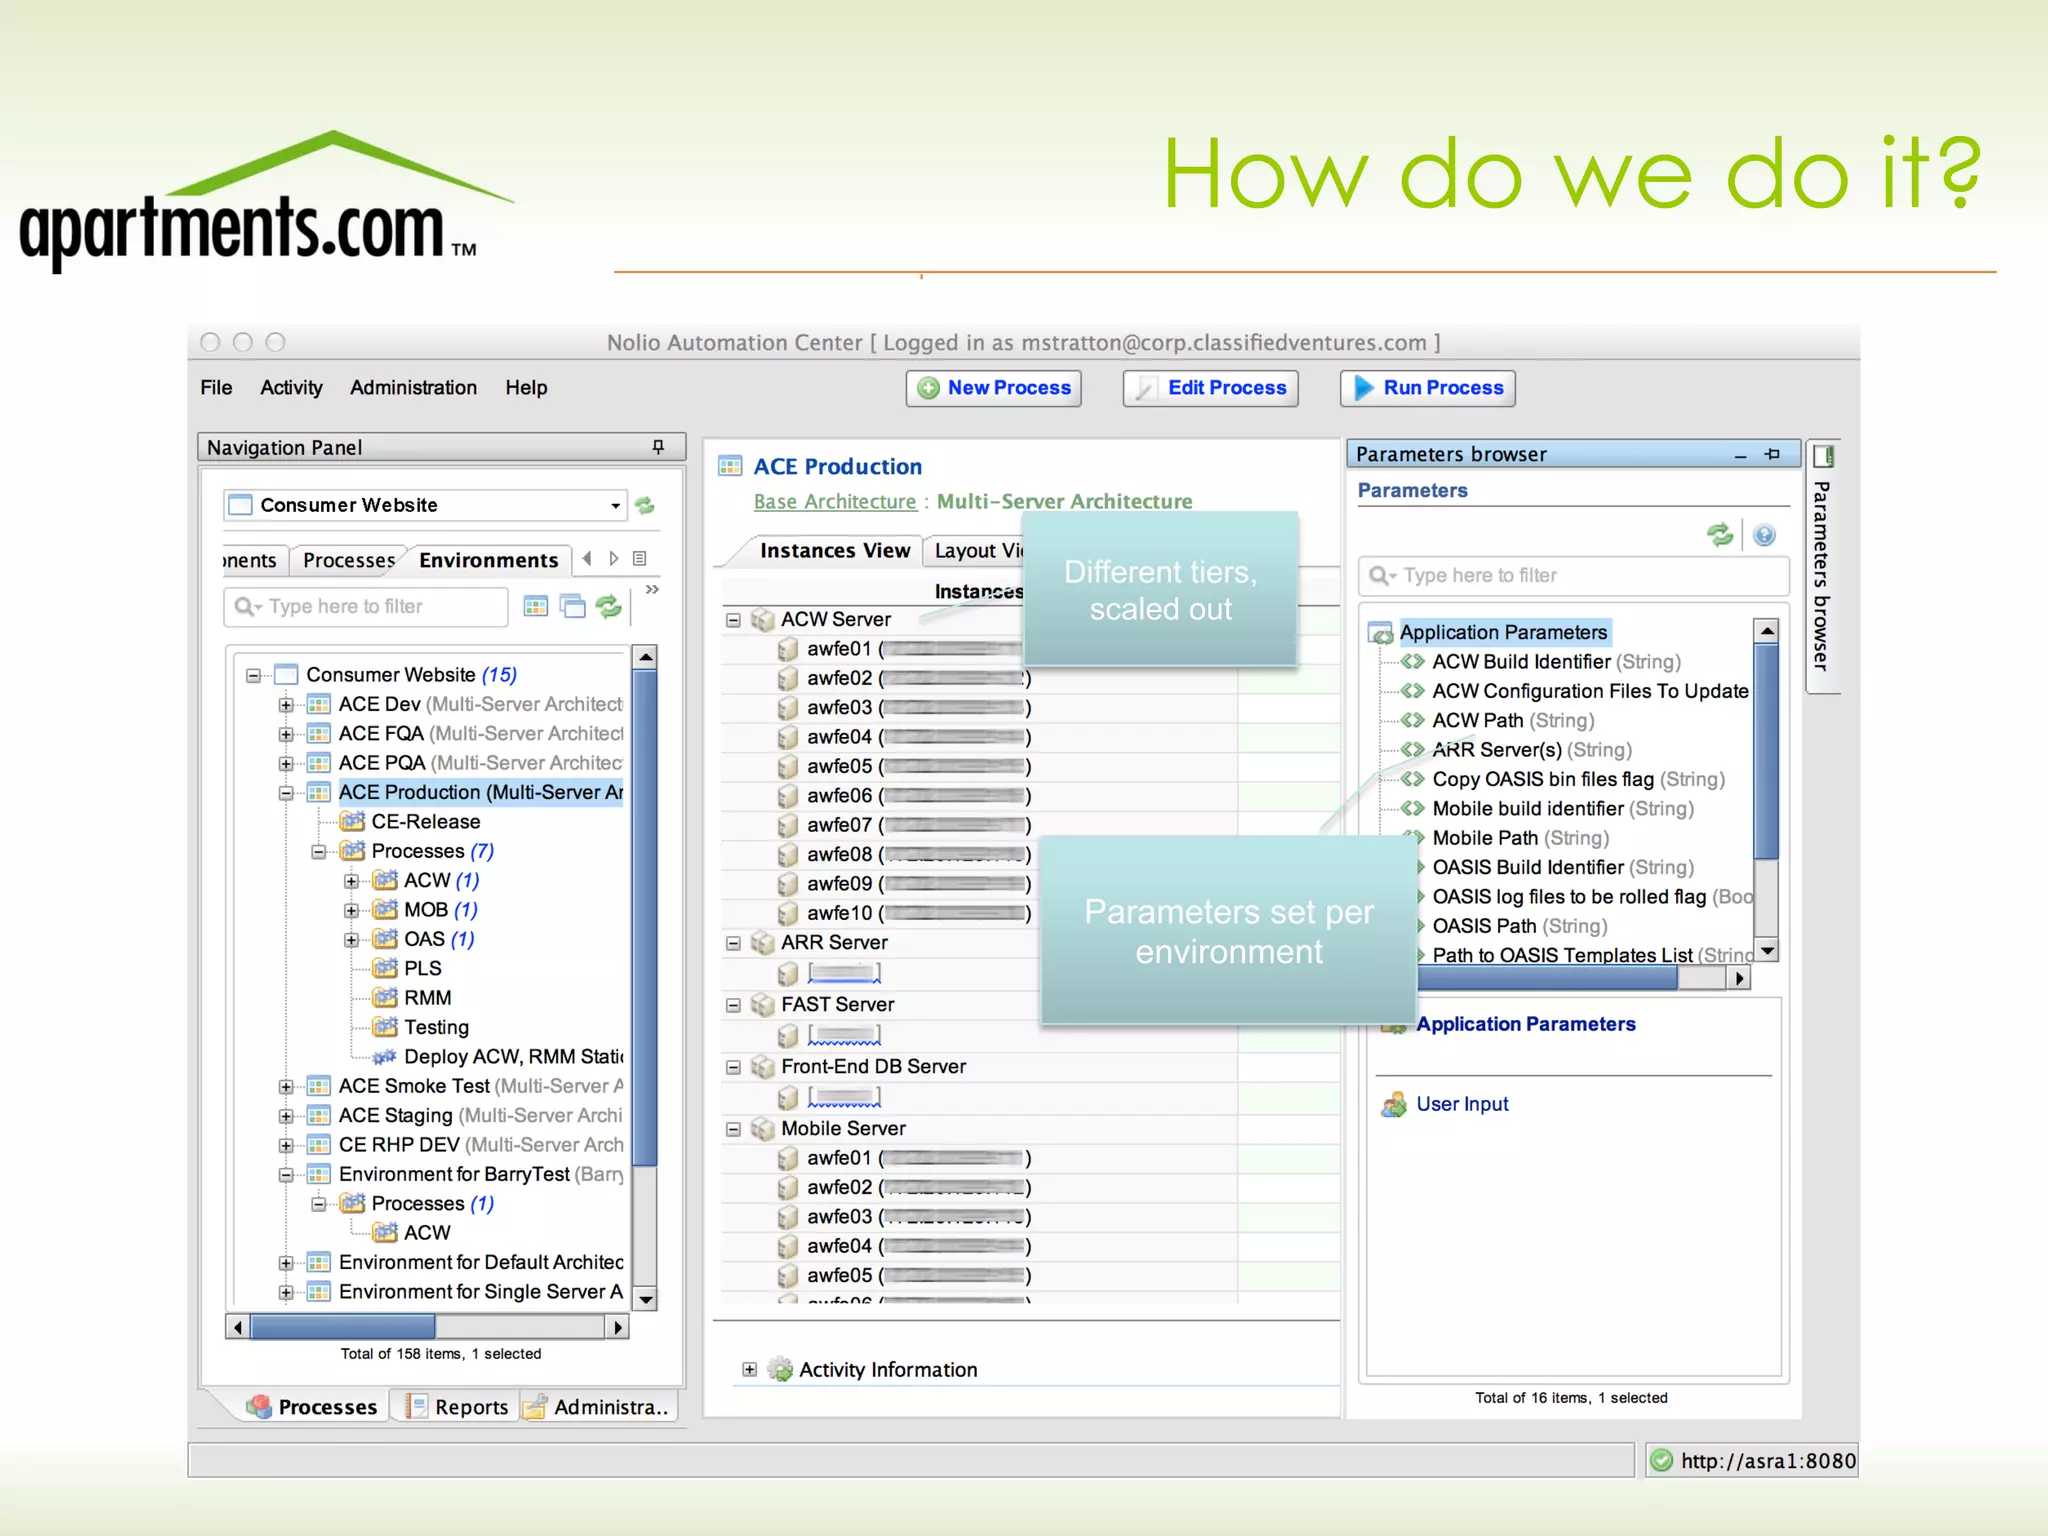Collapse the Consumer Website tree node
The image size is (2048, 1536).
tap(253, 676)
